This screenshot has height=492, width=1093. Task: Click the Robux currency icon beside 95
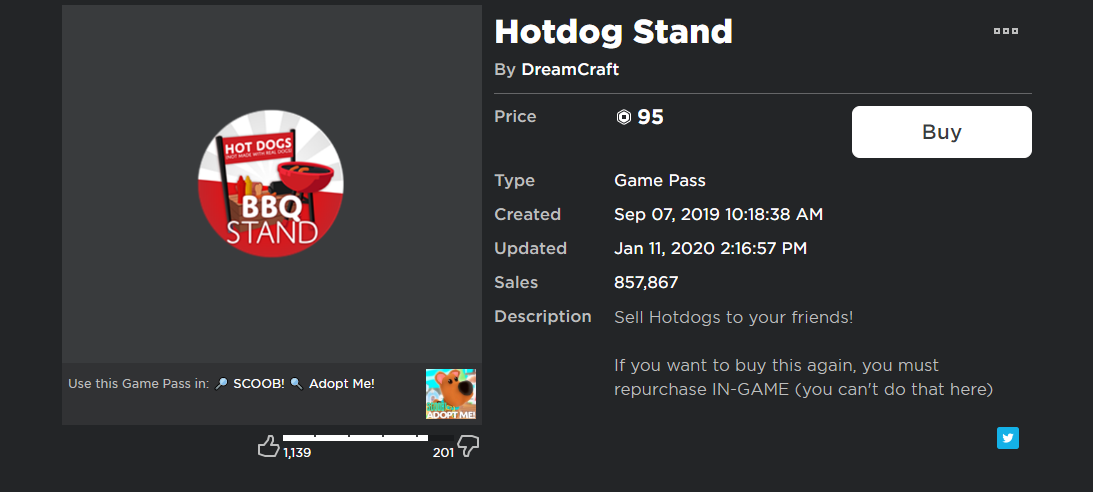coord(624,118)
